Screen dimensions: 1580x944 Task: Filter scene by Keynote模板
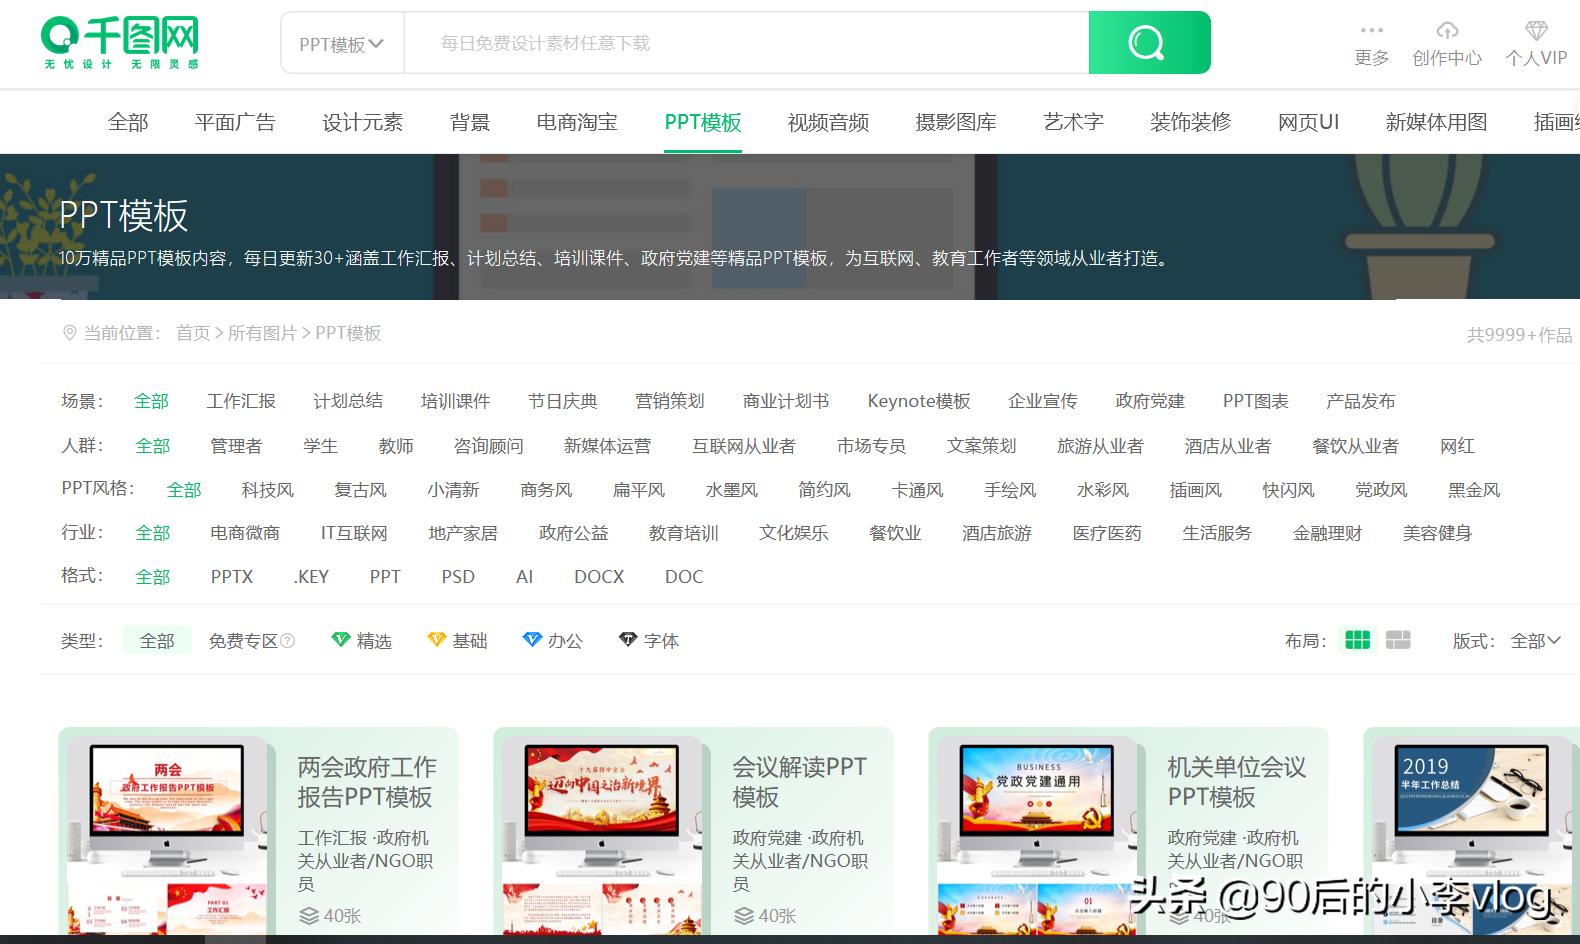click(x=919, y=401)
